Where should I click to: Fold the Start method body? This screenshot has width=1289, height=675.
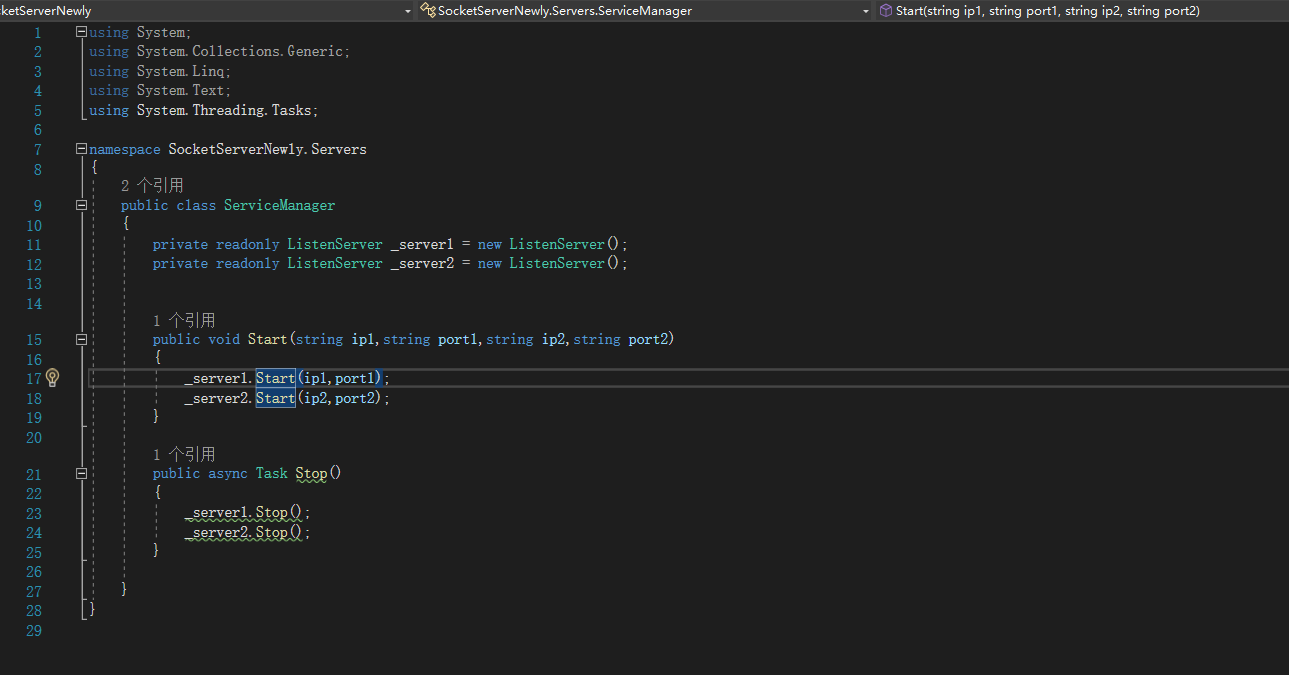pos(81,339)
